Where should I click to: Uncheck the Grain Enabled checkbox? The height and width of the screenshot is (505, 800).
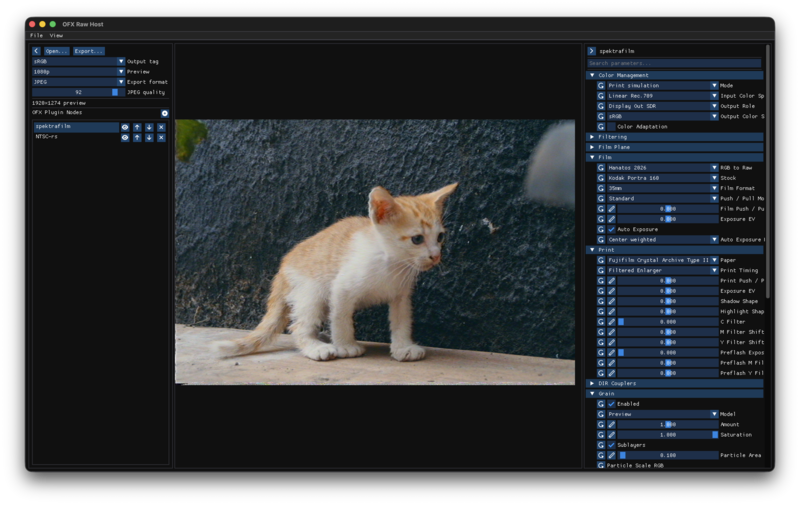(x=611, y=404)
